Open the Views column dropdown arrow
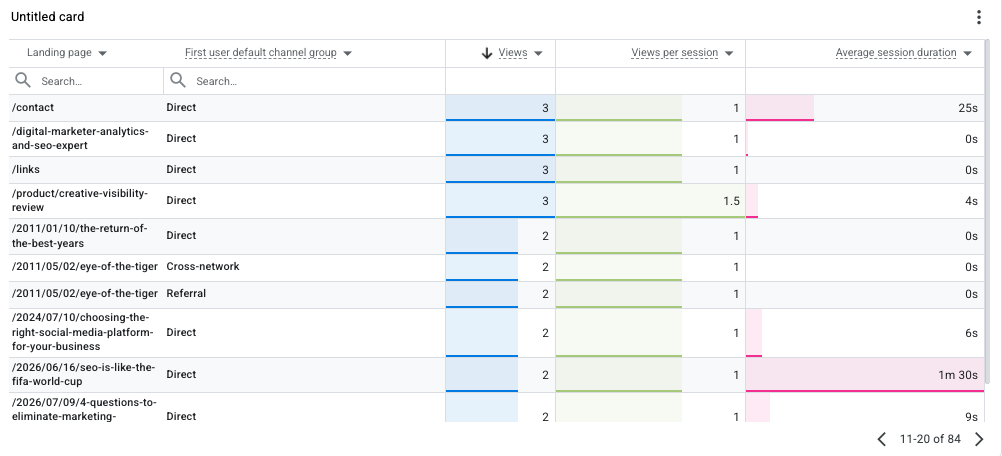1002x456 pixels. [x=538, y=53]
